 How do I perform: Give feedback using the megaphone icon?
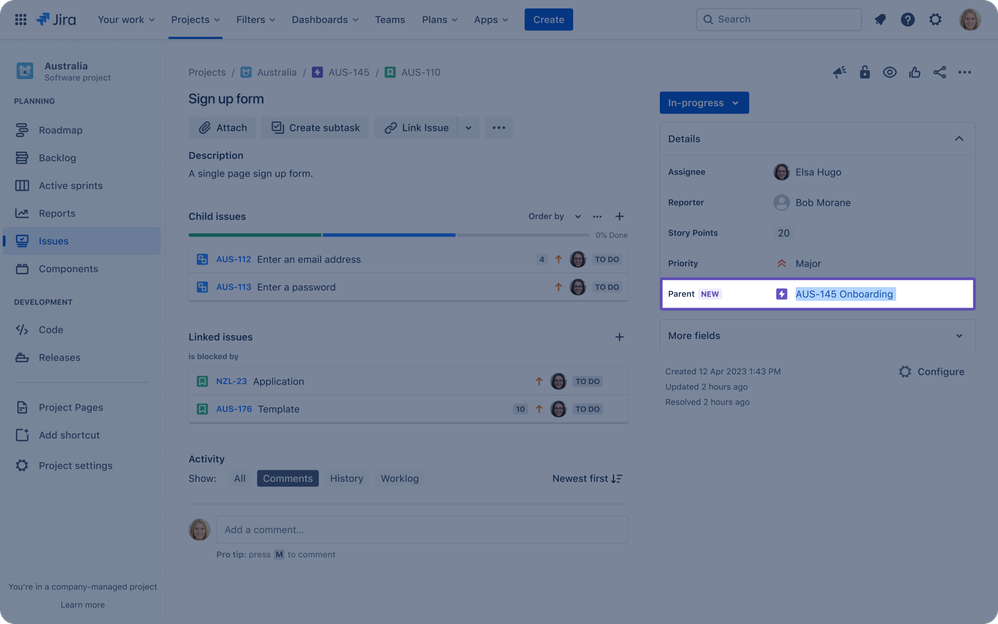pyautogui.click(x=839, y=72)
